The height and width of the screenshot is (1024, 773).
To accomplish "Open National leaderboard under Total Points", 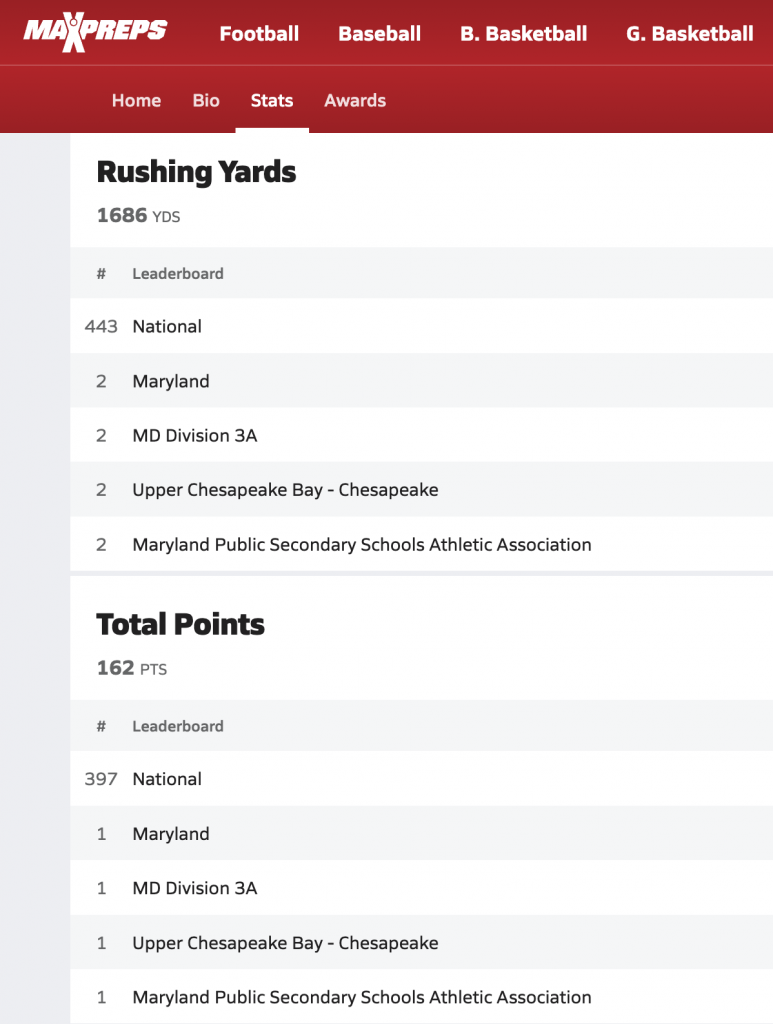I will coord(167,779).
